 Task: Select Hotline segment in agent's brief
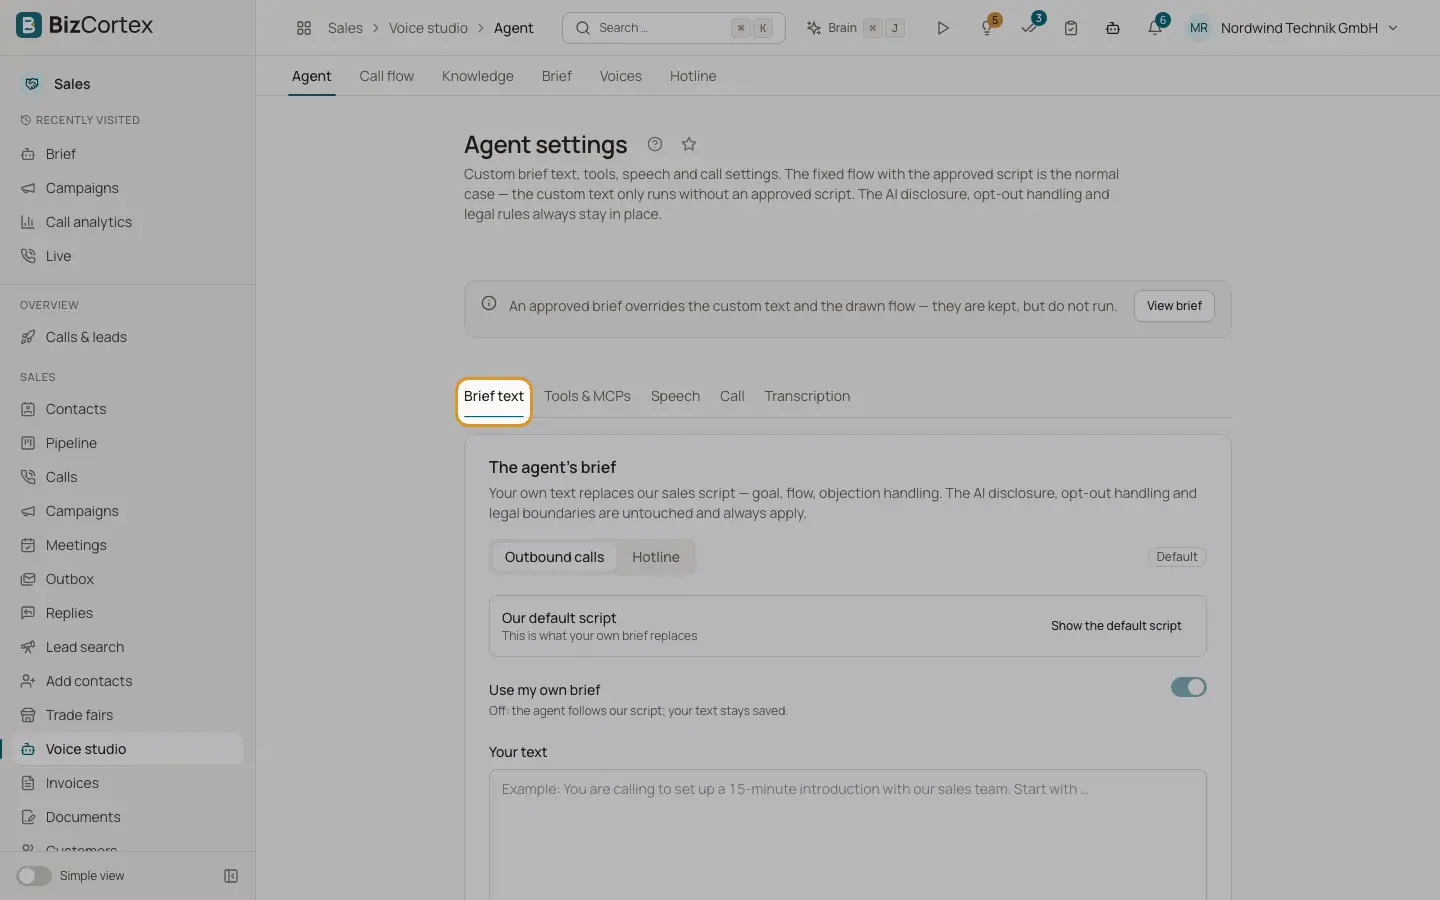coord(656,557)
